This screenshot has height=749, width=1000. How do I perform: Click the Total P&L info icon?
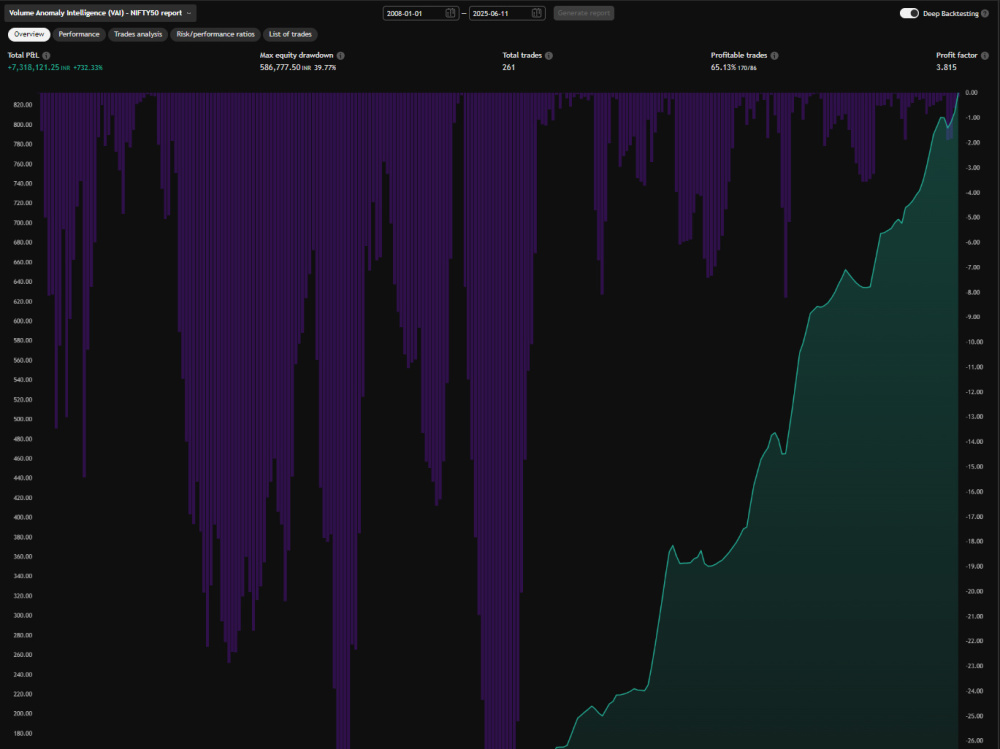[46, 56]
